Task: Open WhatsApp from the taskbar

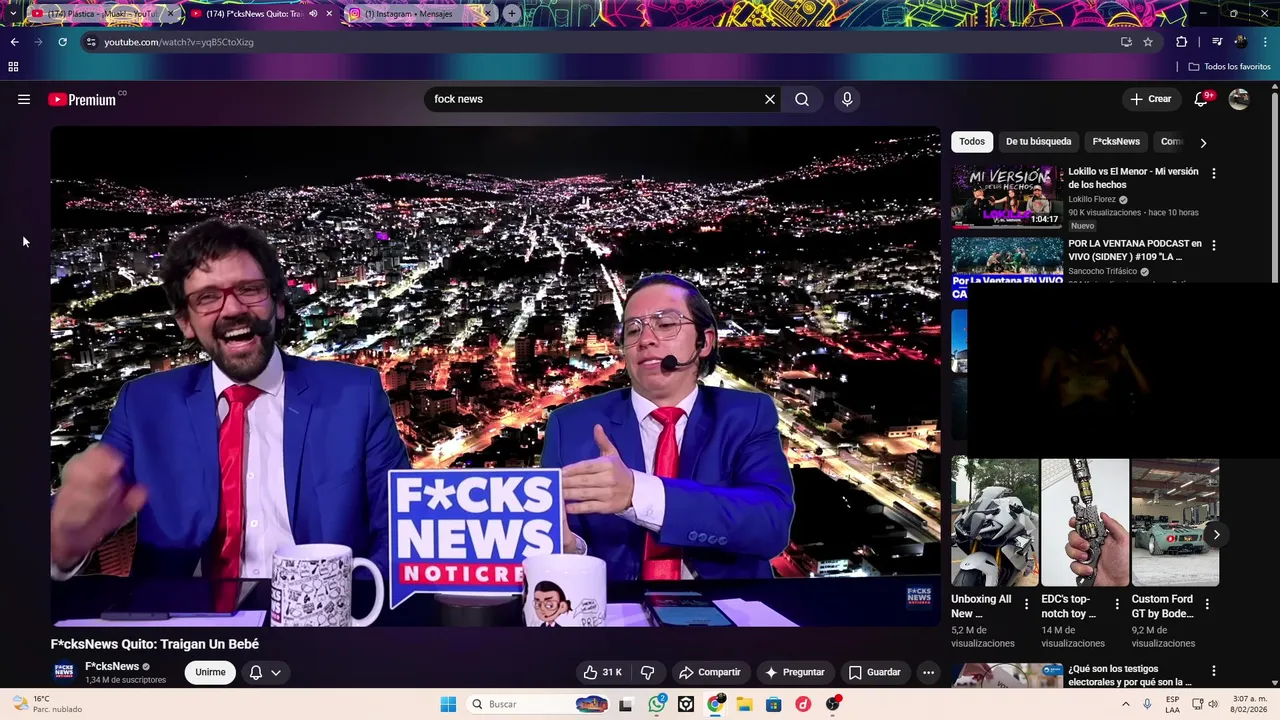Action: [657, 704]
